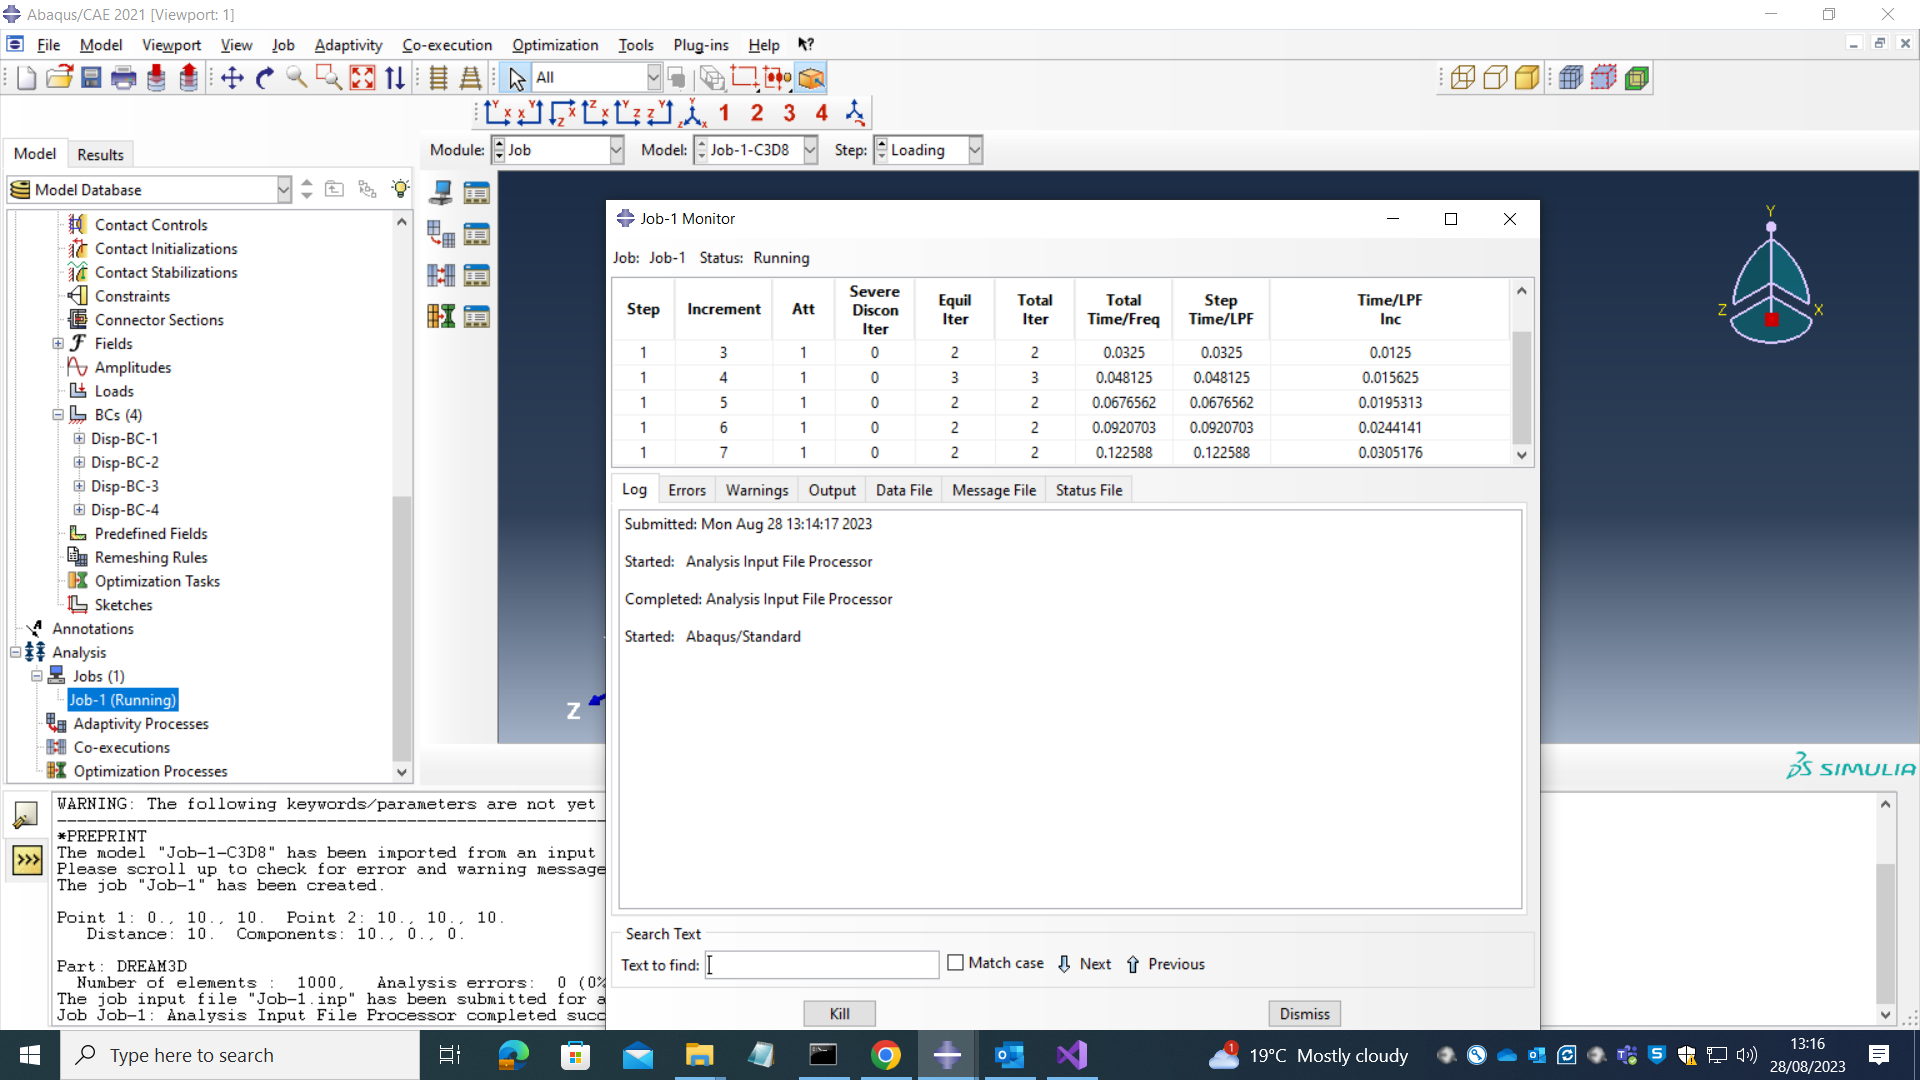Open the Module dropdown showing Job
The image size is (1920, 1080).
coord(616,150)
